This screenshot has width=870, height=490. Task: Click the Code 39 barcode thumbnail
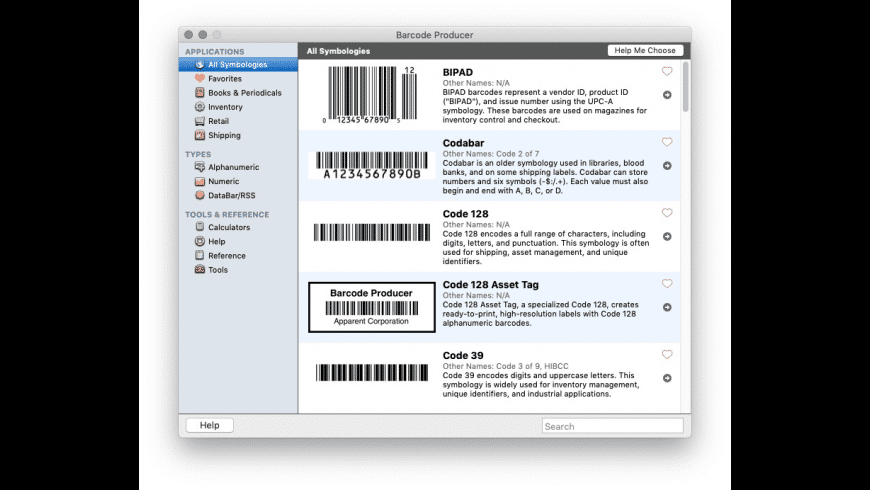click(371, 372)
